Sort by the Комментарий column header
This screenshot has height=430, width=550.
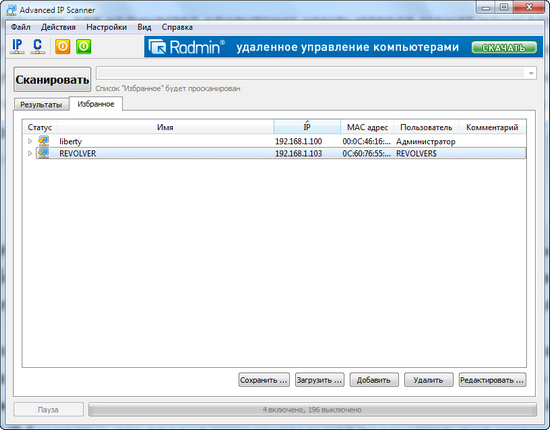492,127
